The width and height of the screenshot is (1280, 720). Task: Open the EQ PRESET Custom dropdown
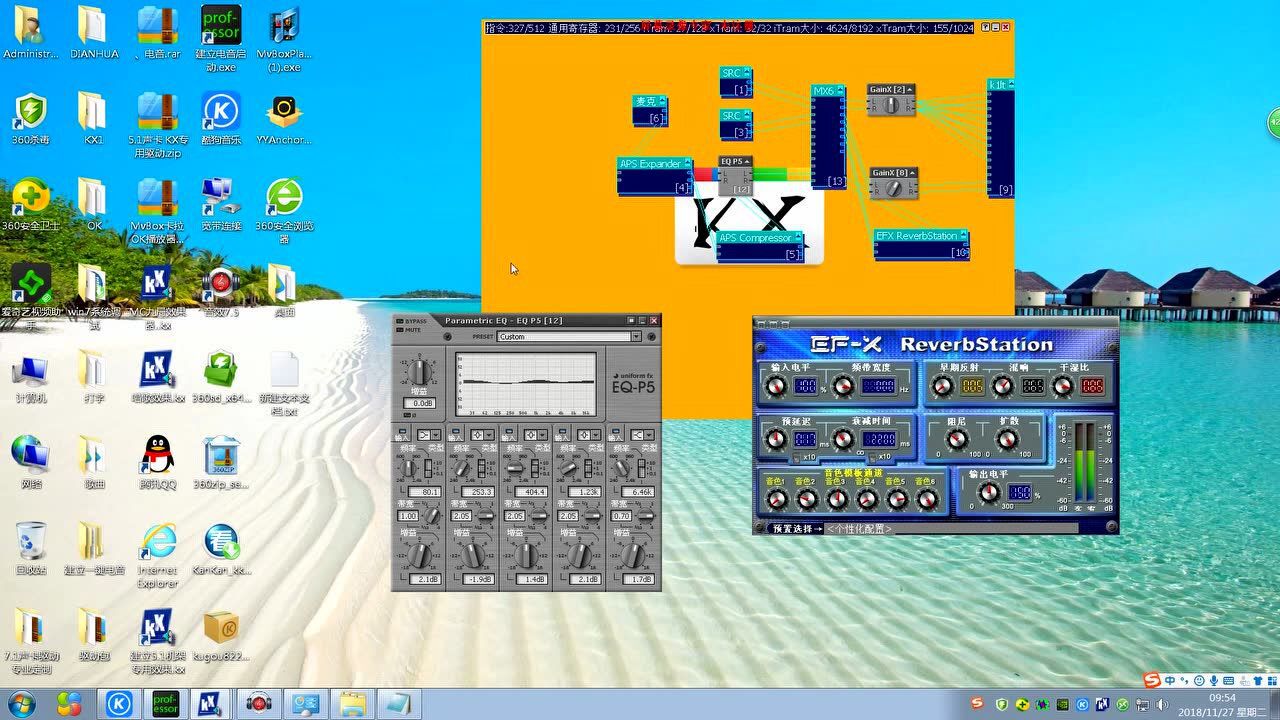pyautogui.click(x=636, y=337)
